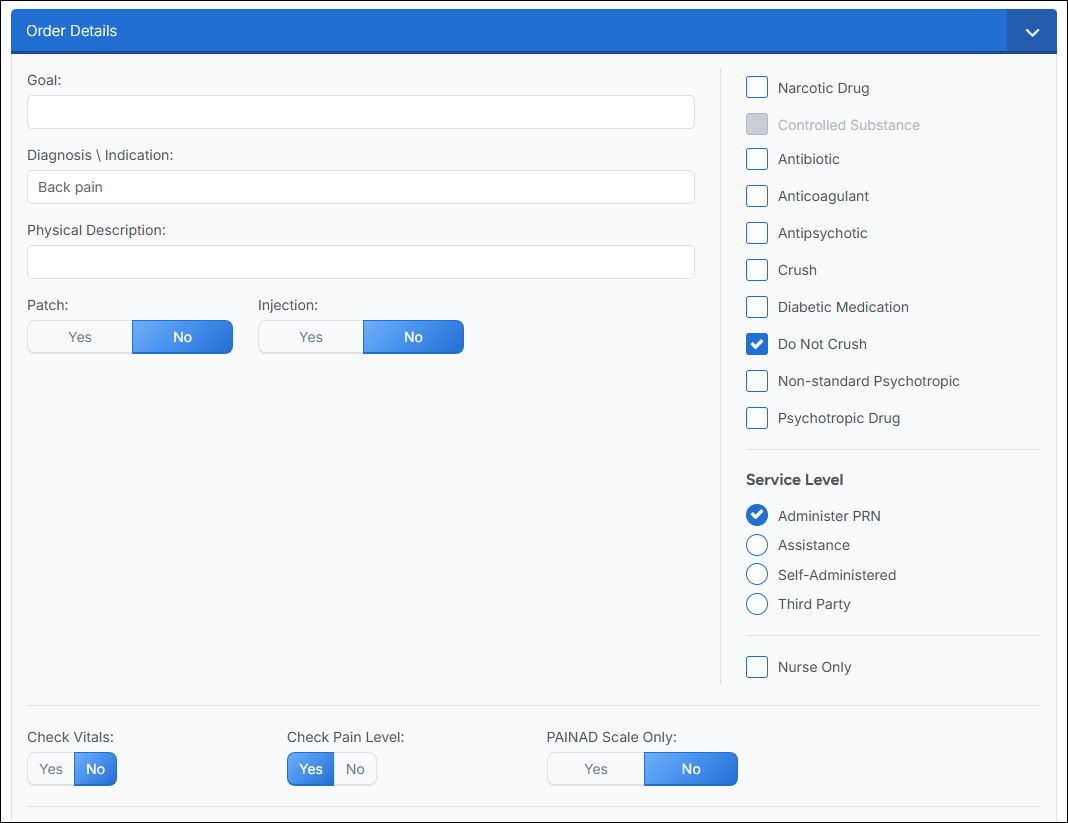The image size is (1068, 823).
Task: Tick the Non-standard Psychotropic checkbox
Action: coord(757,381)
